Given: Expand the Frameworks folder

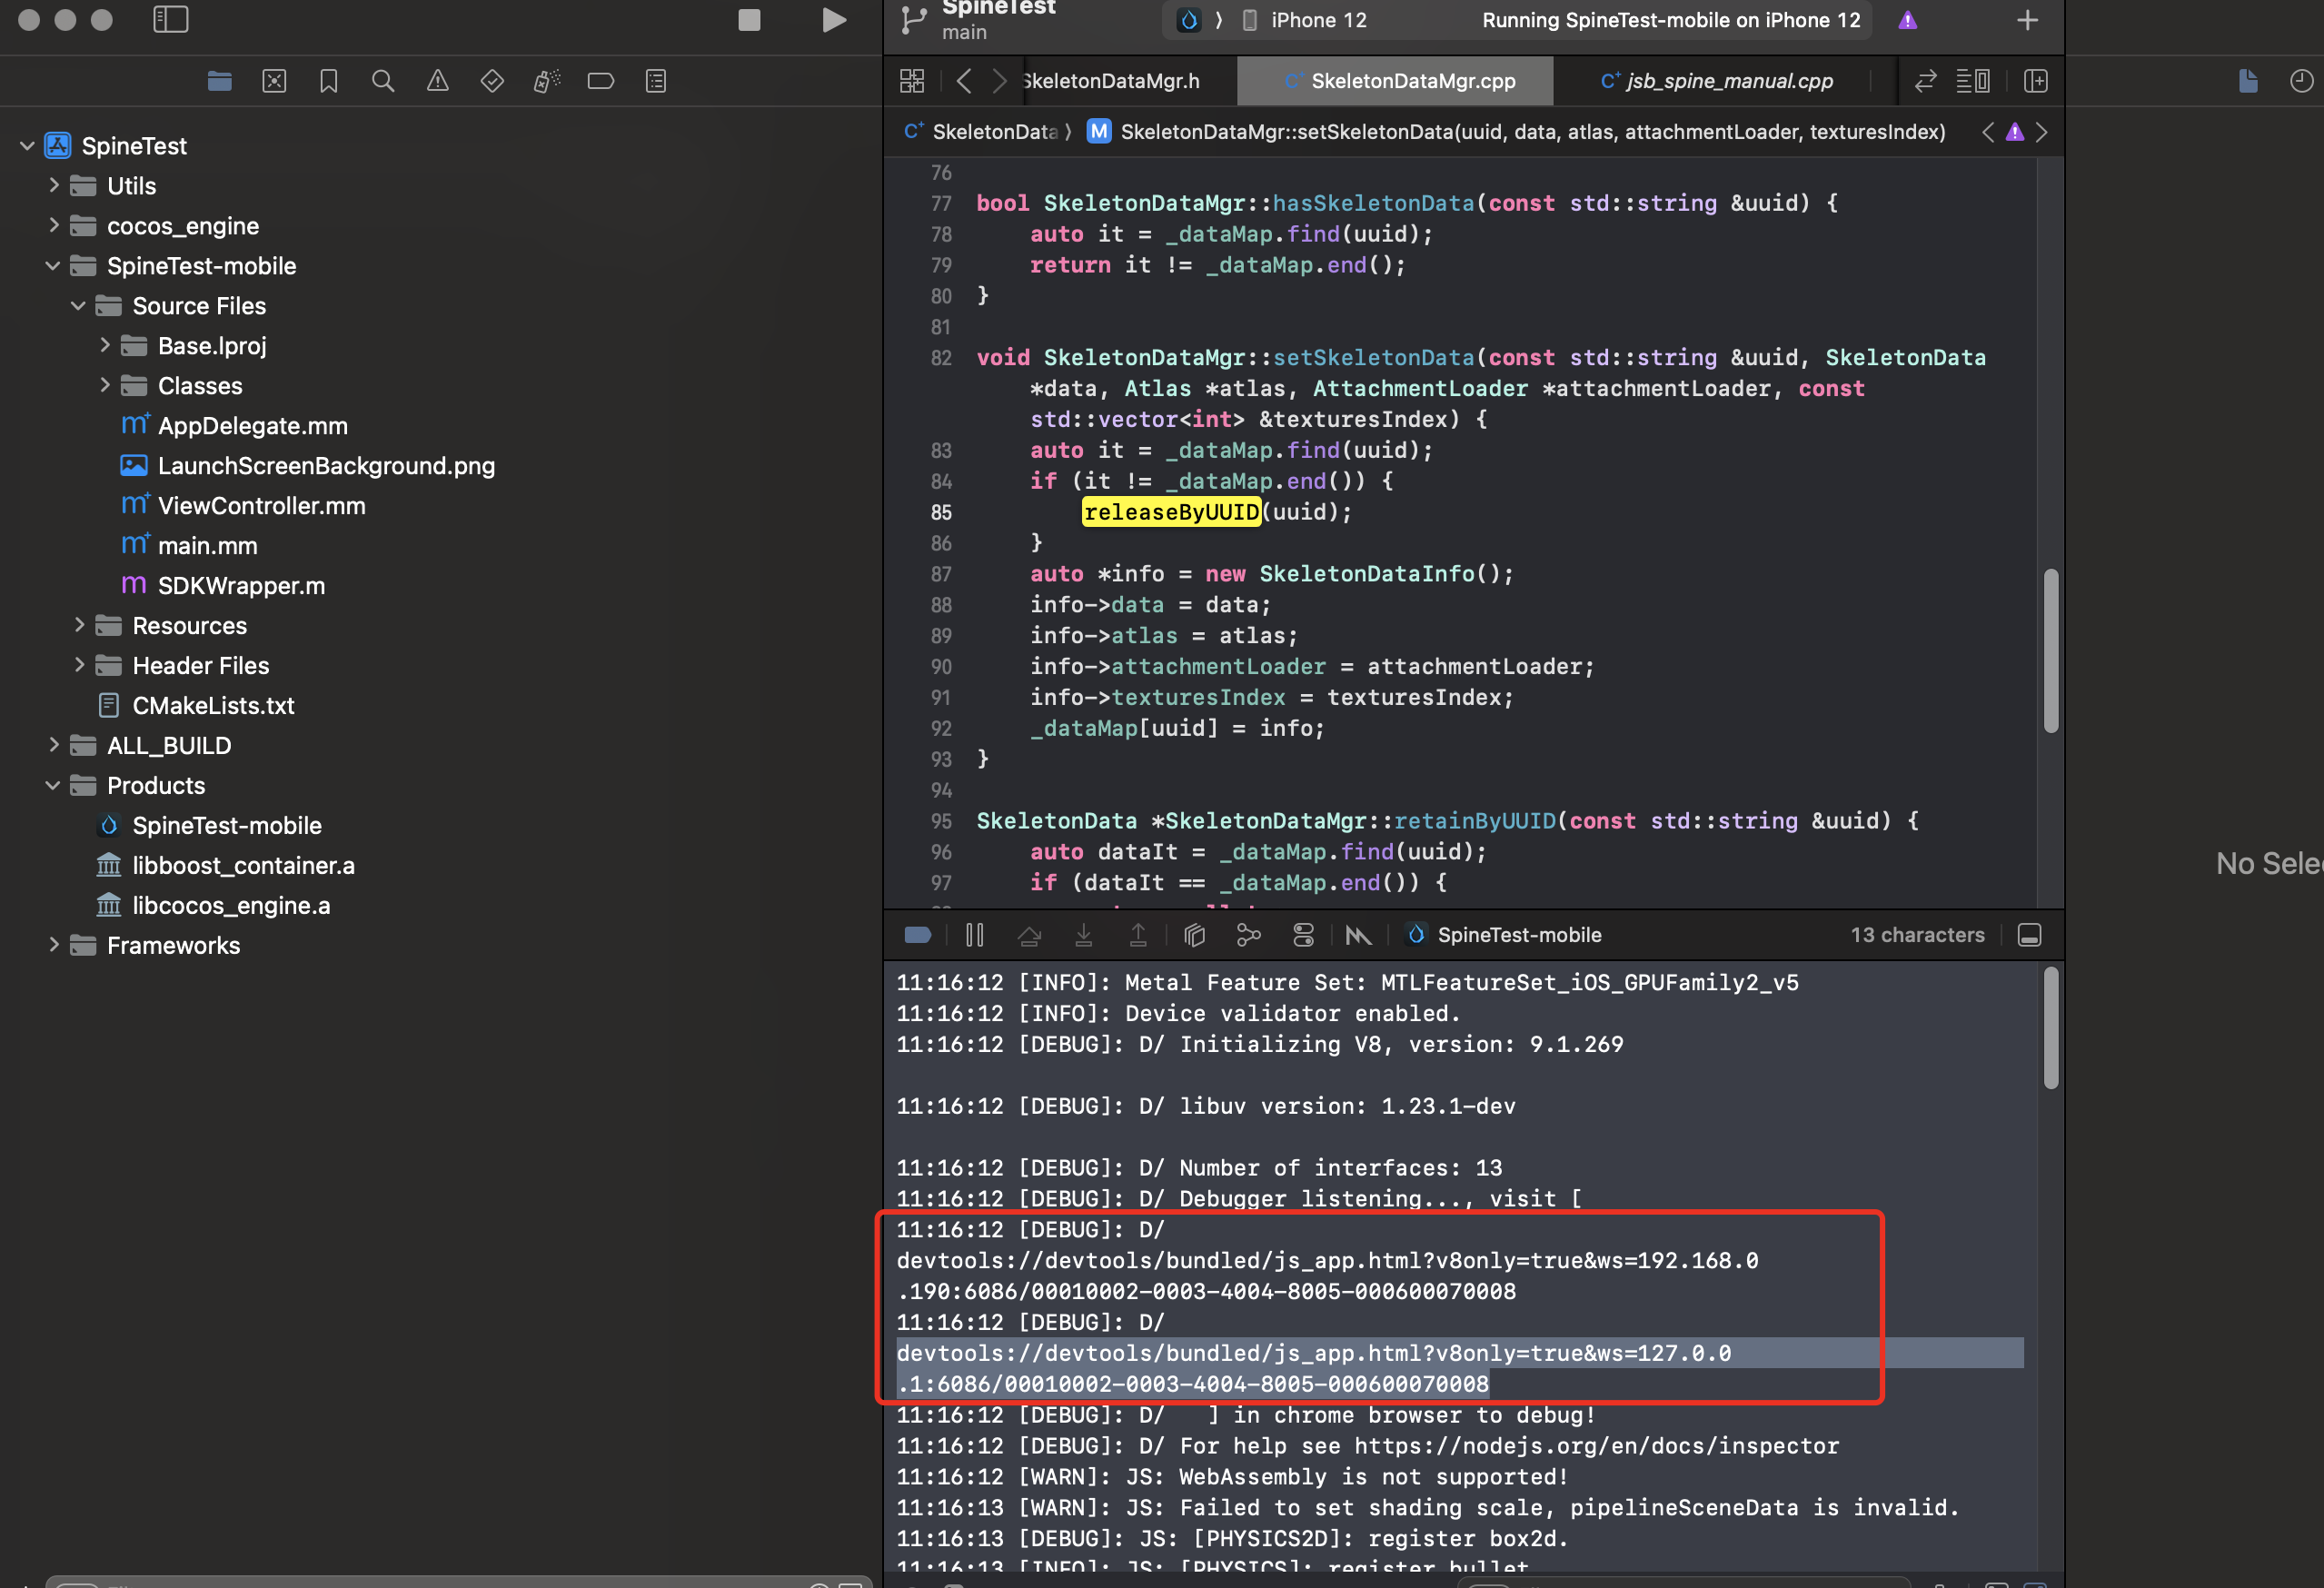Looking at the screenshot, I should 54,945.
